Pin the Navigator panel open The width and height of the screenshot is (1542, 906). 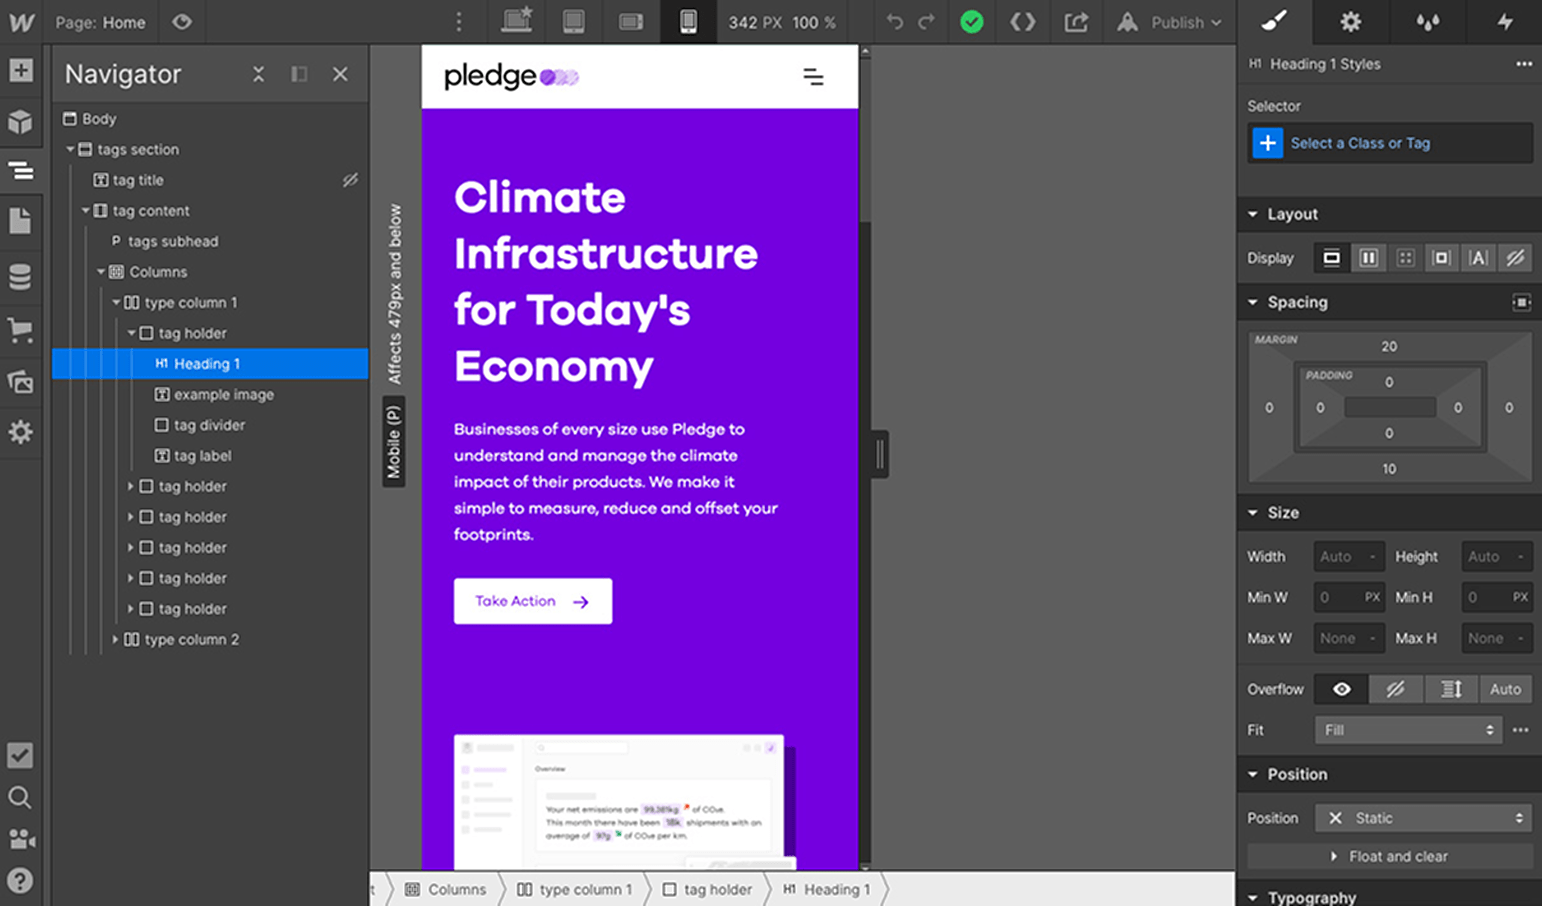(x=299, y=74)
